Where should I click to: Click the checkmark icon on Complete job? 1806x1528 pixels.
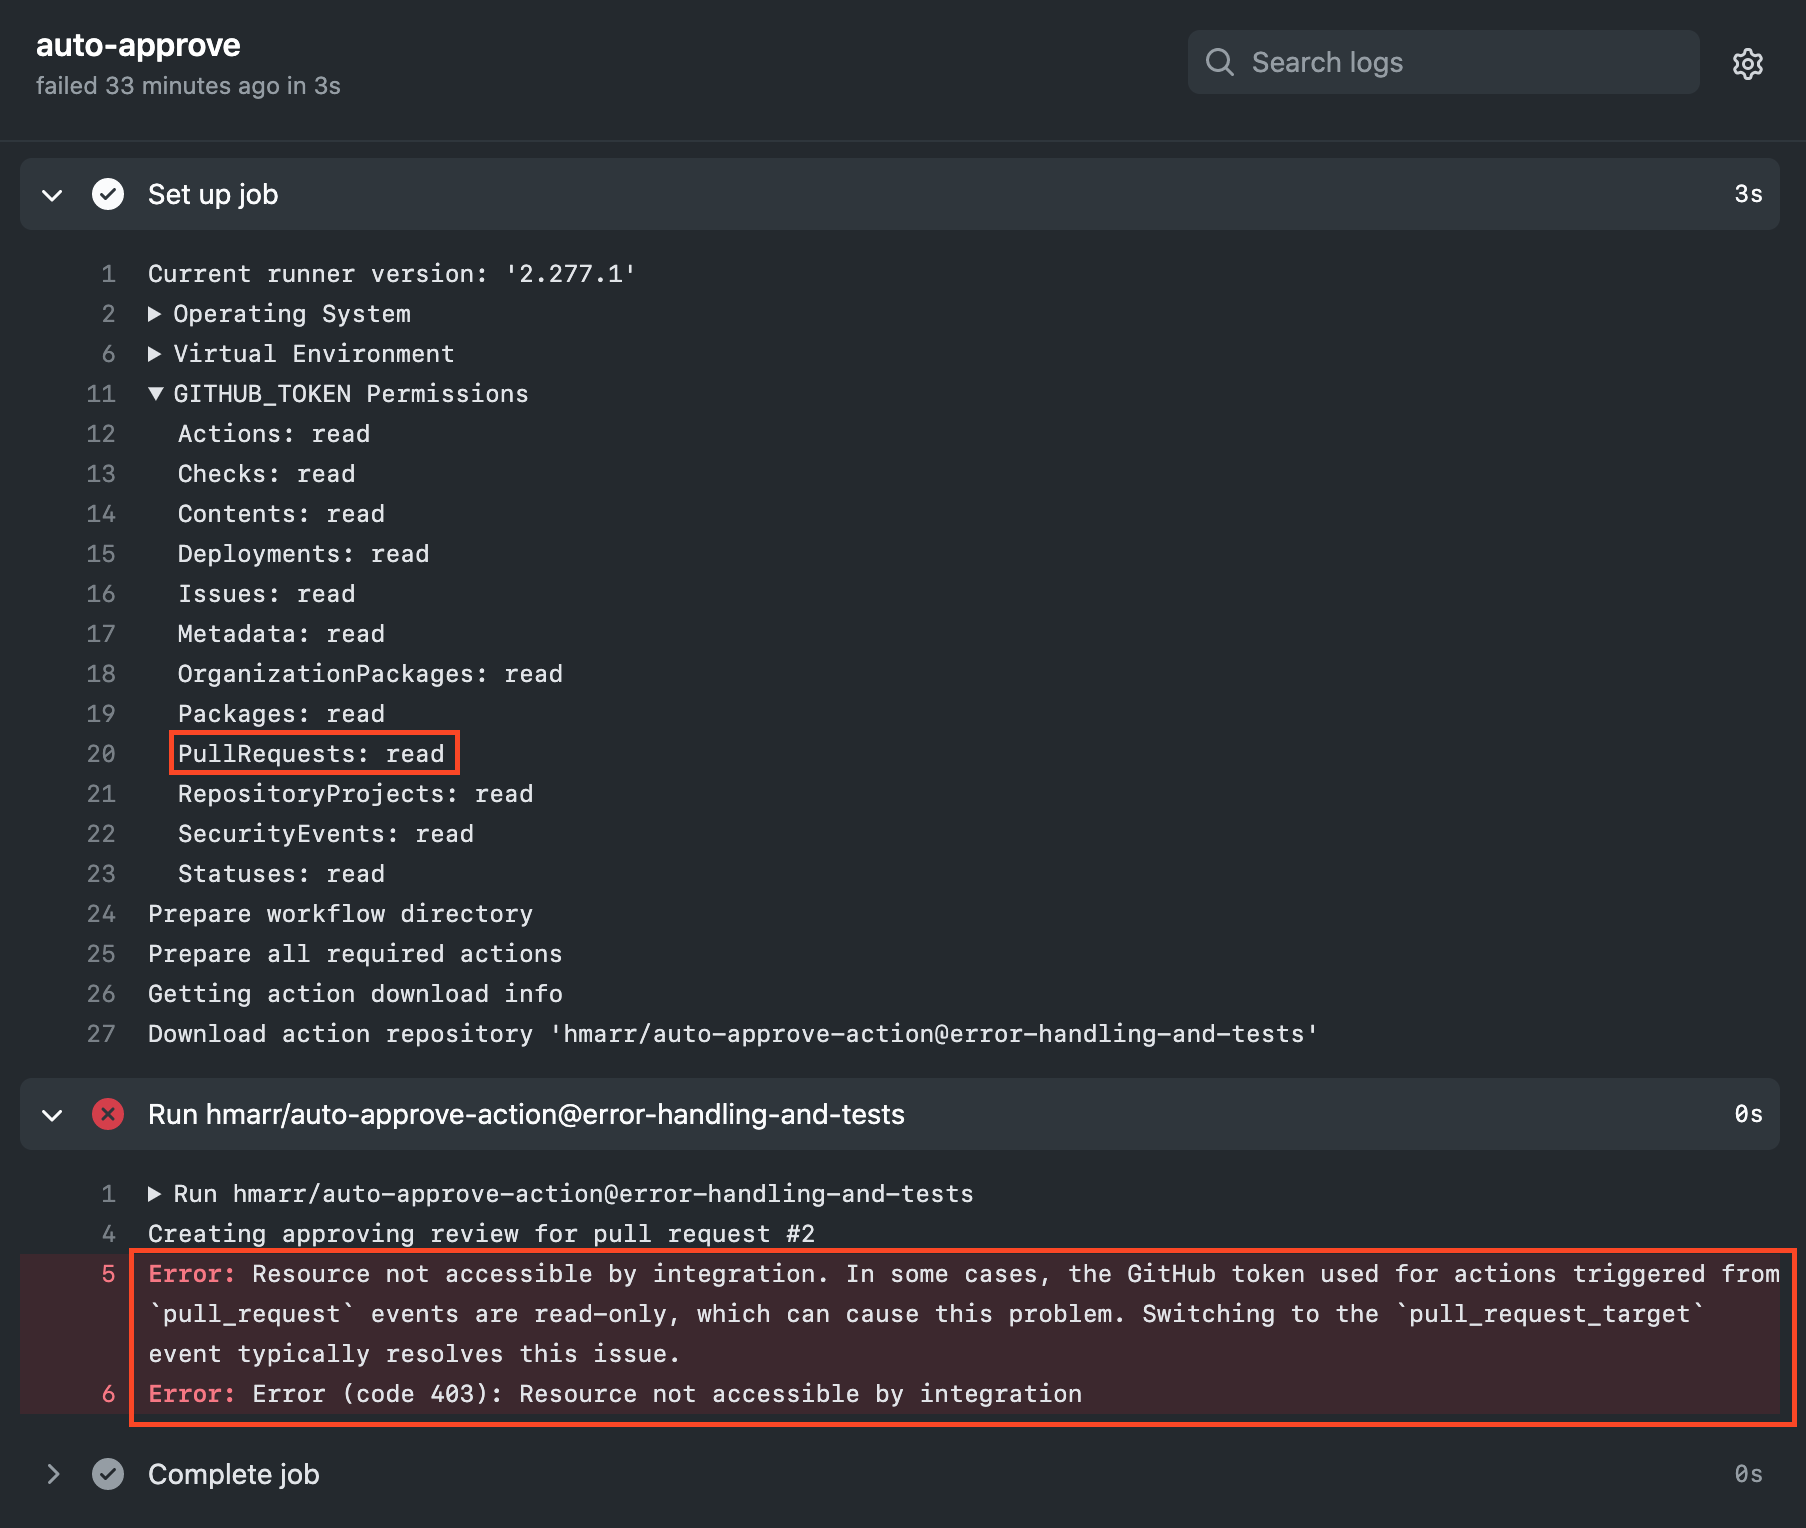(108, 1474)
